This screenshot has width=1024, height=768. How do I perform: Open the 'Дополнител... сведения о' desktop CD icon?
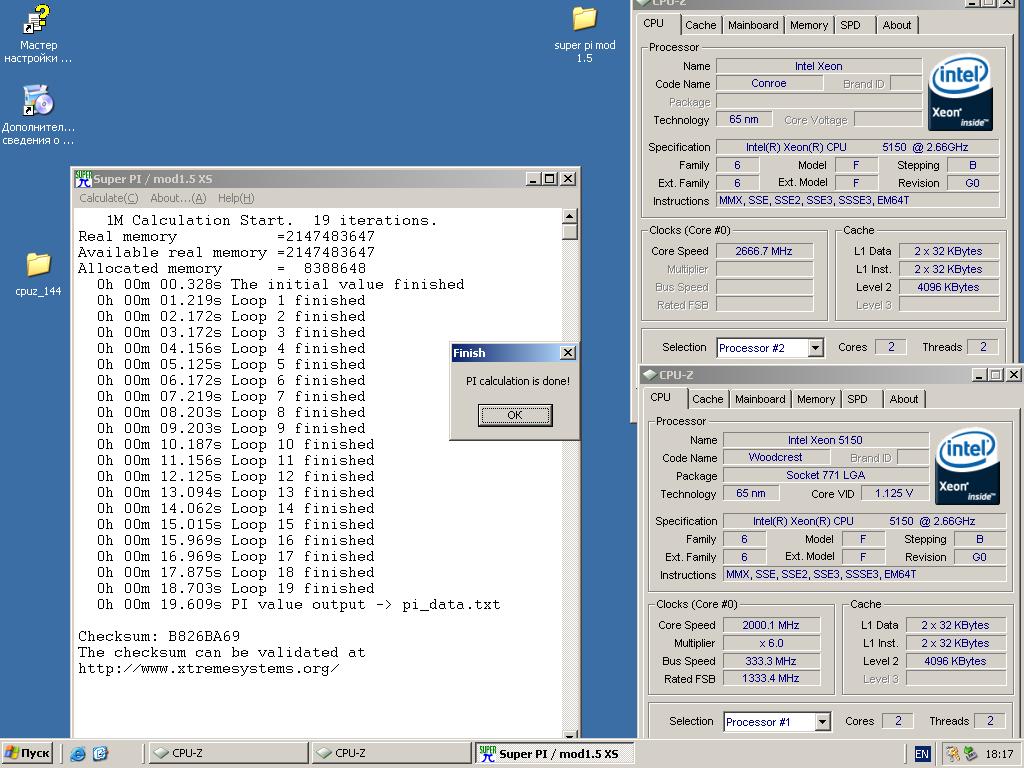[x=37, y=101]
